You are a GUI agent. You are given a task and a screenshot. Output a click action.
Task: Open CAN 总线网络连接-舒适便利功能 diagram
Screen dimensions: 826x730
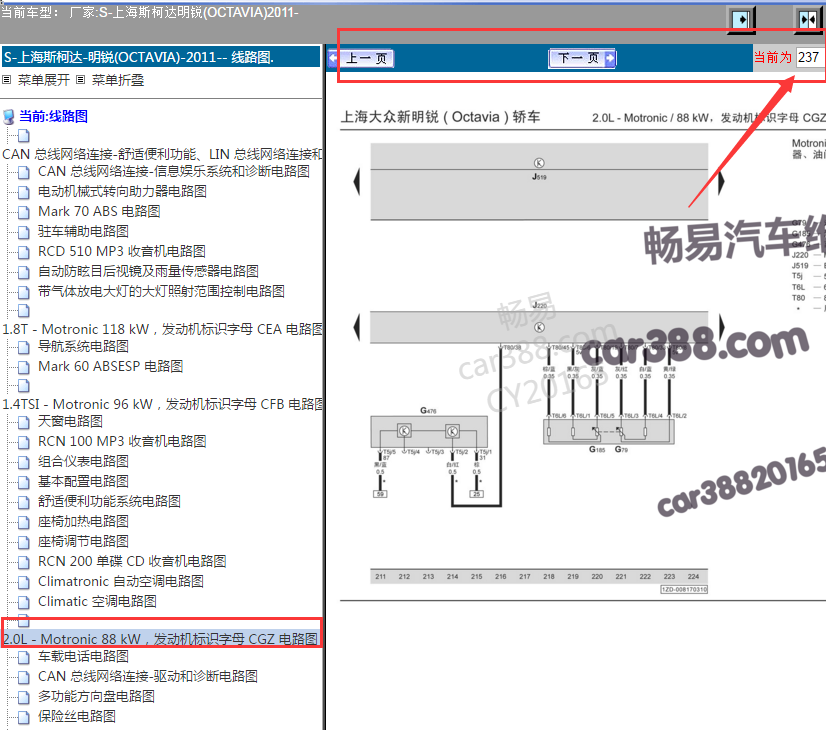pos(162,154)
